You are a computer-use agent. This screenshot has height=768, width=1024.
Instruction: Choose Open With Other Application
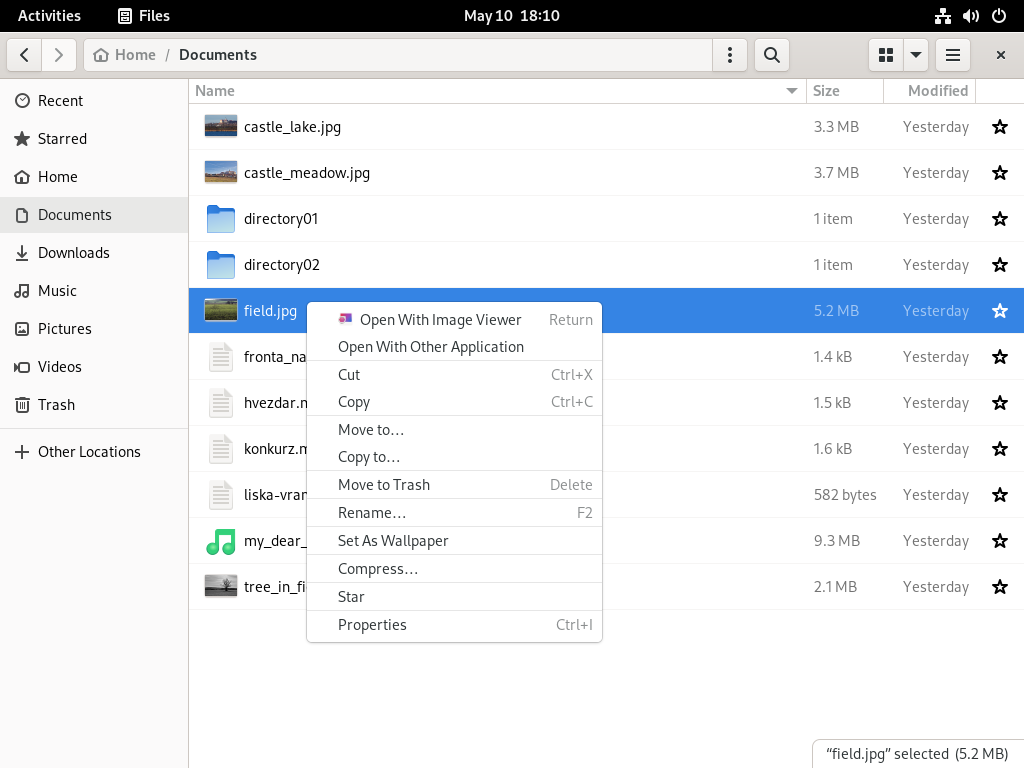(x=455, y=347)
